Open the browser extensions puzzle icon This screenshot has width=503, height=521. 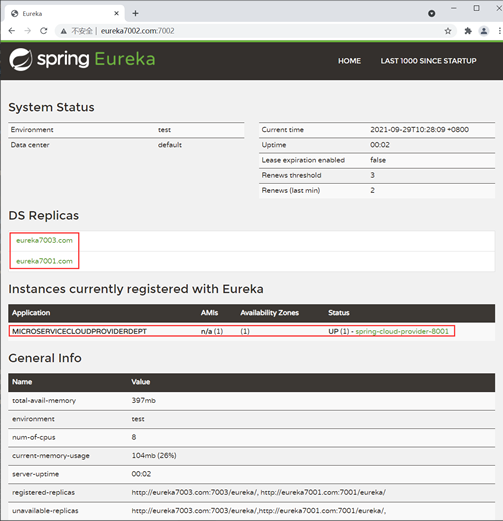click(x=468, y=31)
